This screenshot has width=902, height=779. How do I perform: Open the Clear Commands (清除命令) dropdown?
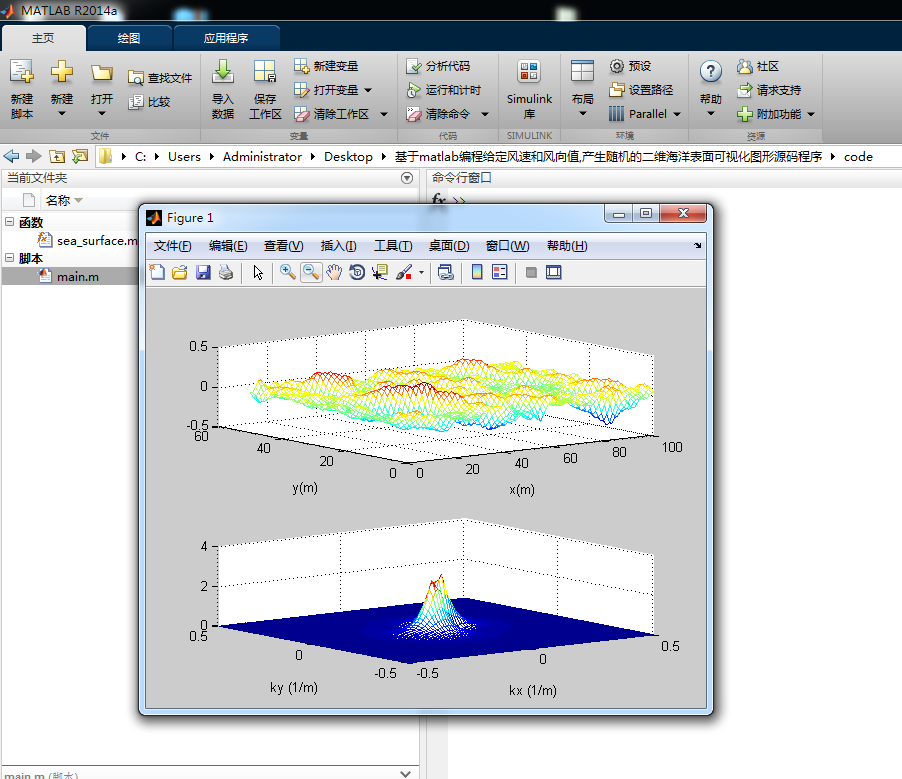485,114
